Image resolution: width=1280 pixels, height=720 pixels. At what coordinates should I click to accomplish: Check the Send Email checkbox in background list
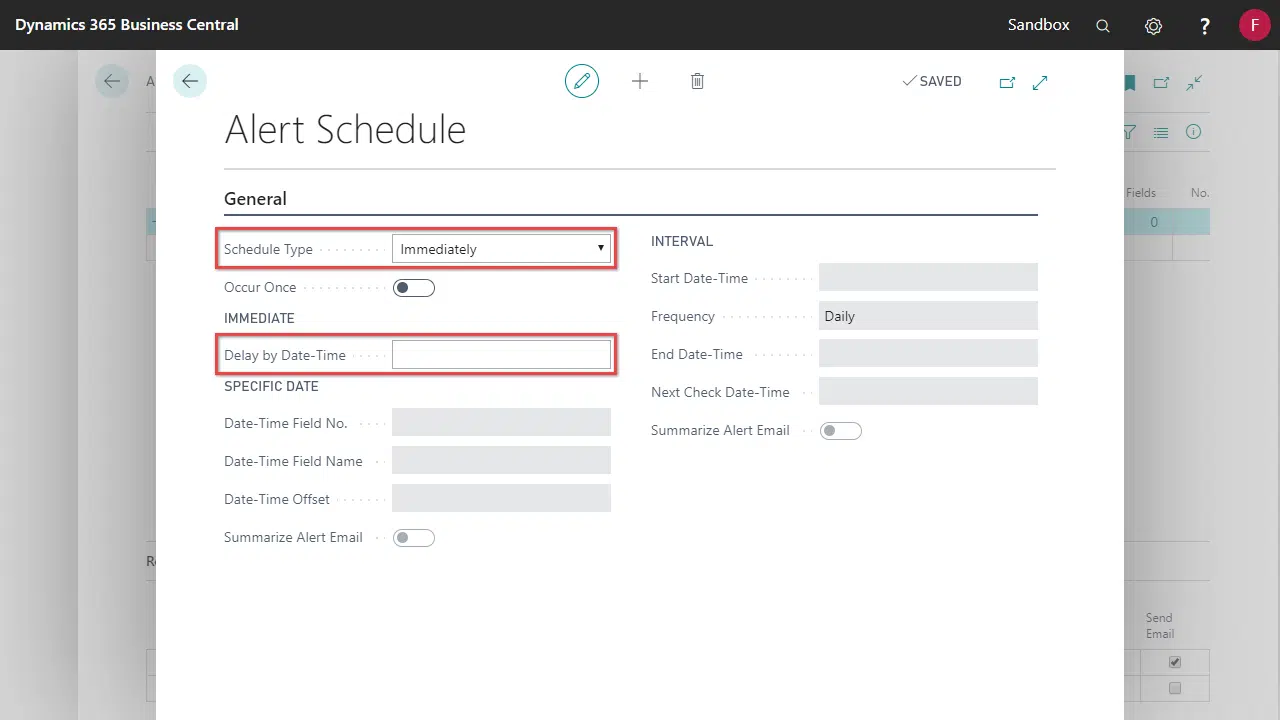[x=1175, y=688]
